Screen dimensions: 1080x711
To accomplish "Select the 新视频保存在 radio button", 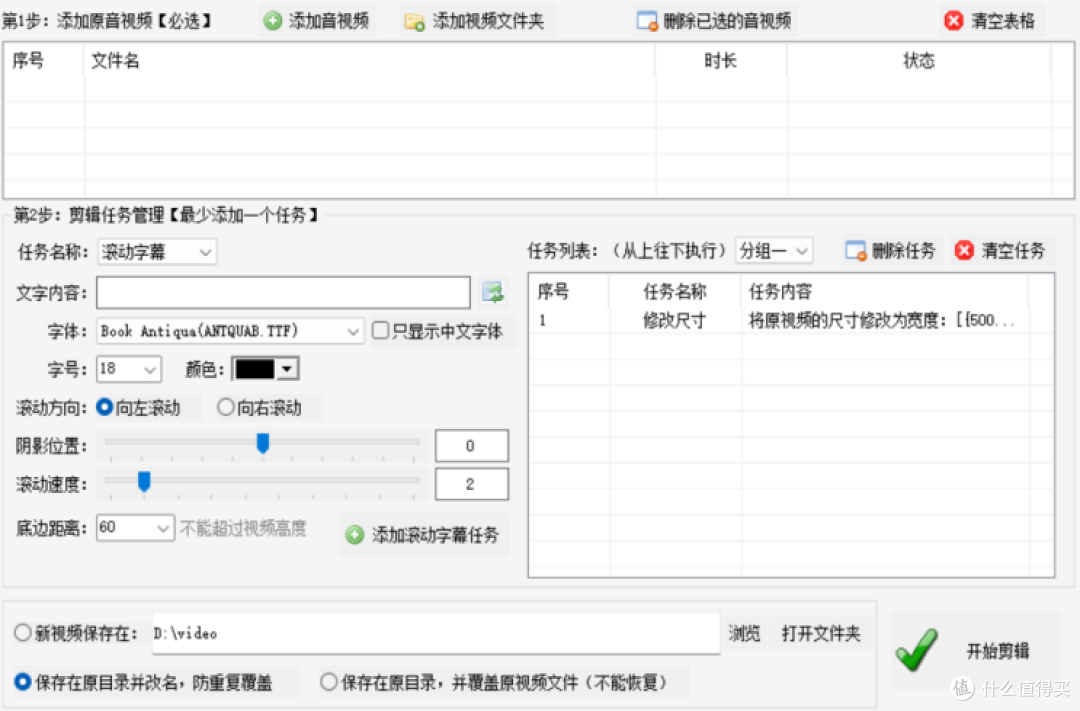I will tap(23, 632).
